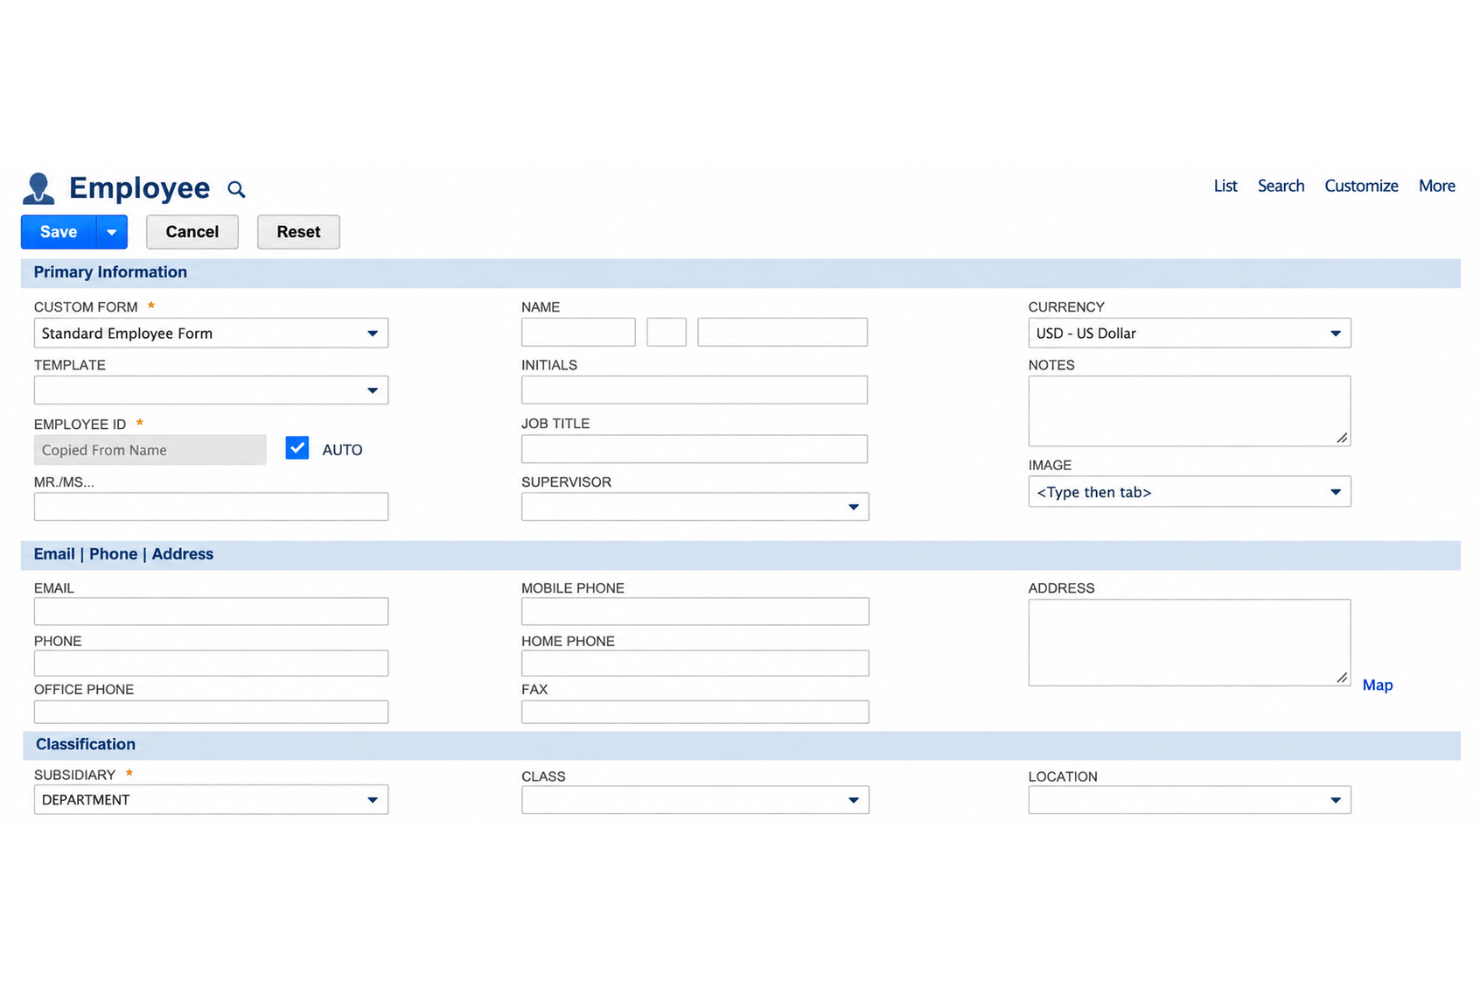
Task: Click into the Initials field
Action: (x=694, y=390)
